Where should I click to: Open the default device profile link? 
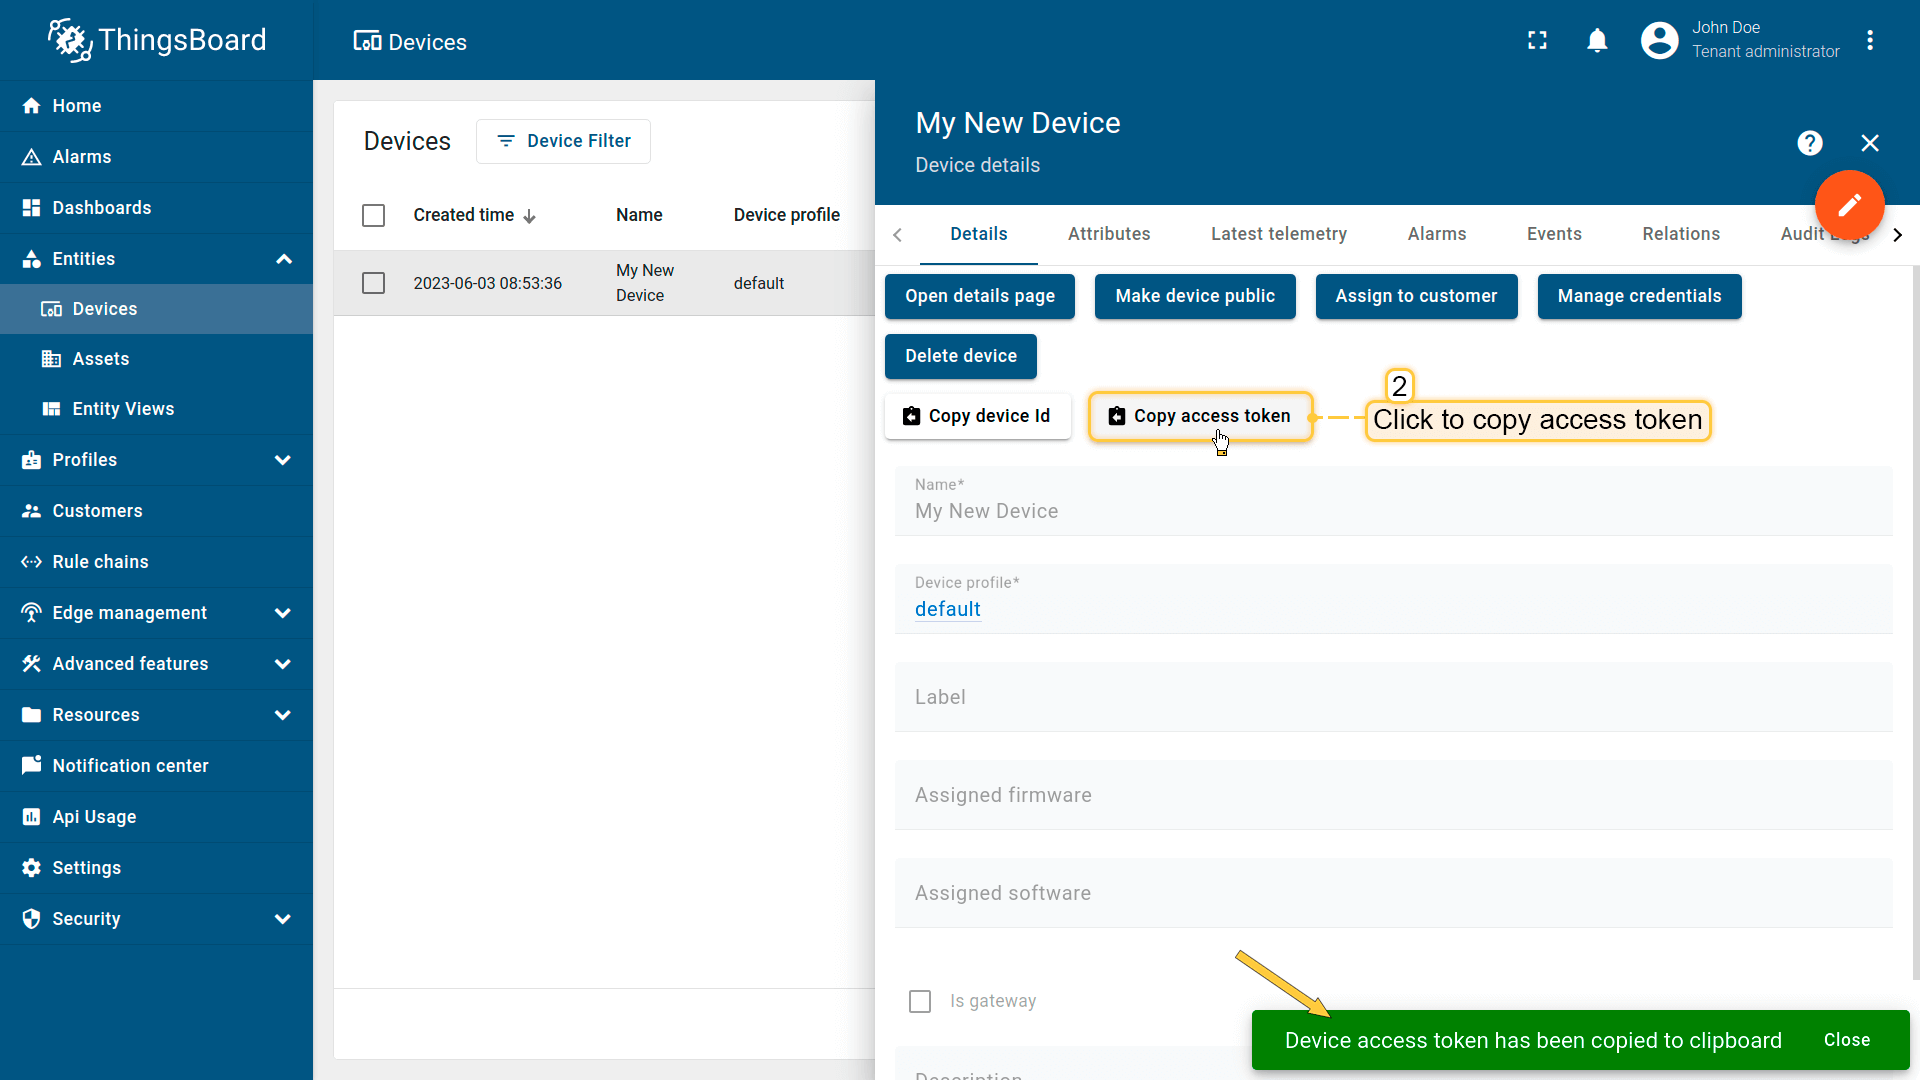coord(947,609)
